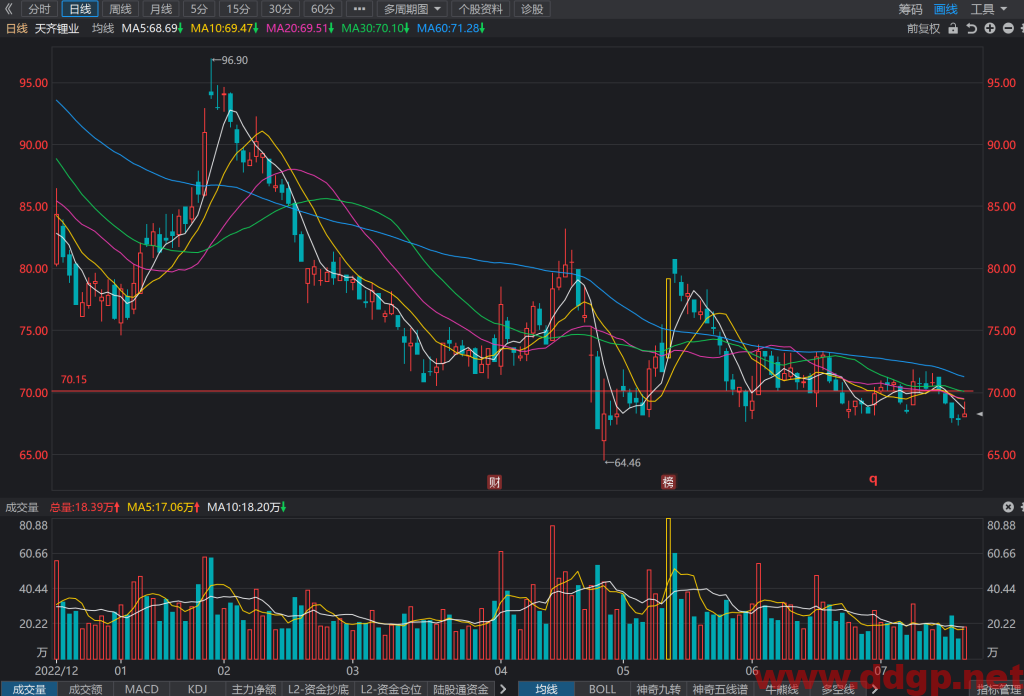Select the 牛熊线 indicator tab
Screen dimensions: 1024x696
pyautogui.click(x=782, y=689)
